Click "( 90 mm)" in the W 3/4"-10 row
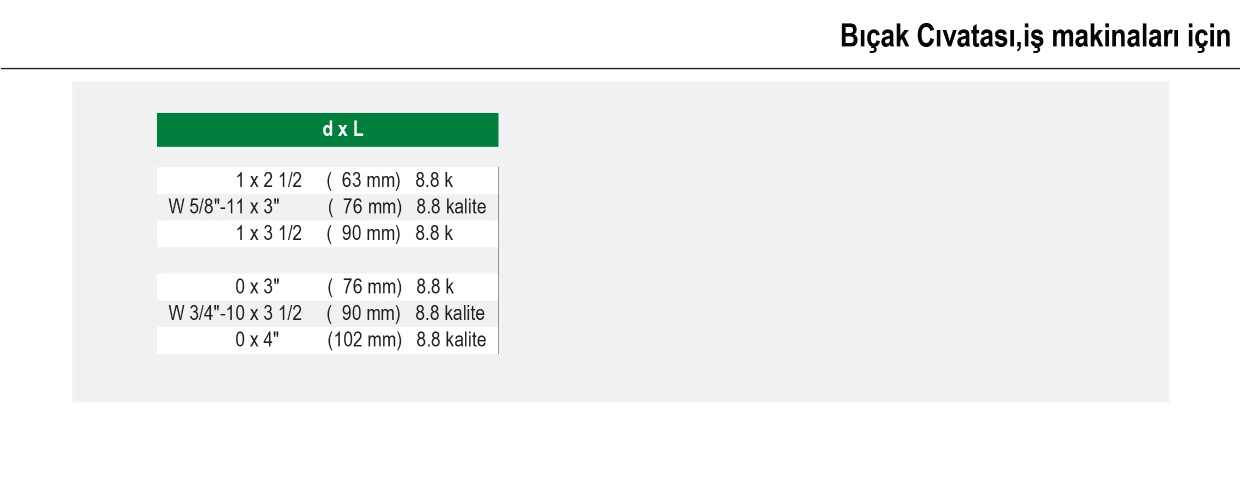Viewport: 1240px width, 480px height. pos(364,313)
